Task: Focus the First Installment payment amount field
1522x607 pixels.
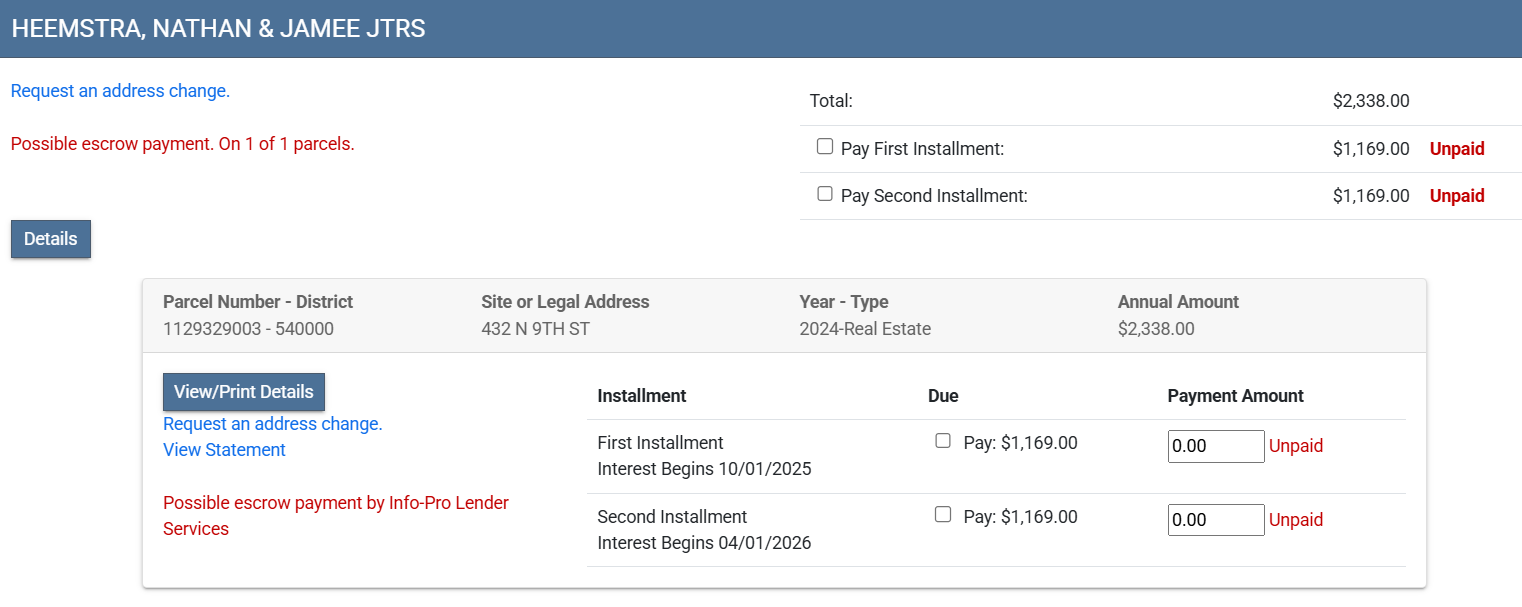Action: tap(1216, 446)
